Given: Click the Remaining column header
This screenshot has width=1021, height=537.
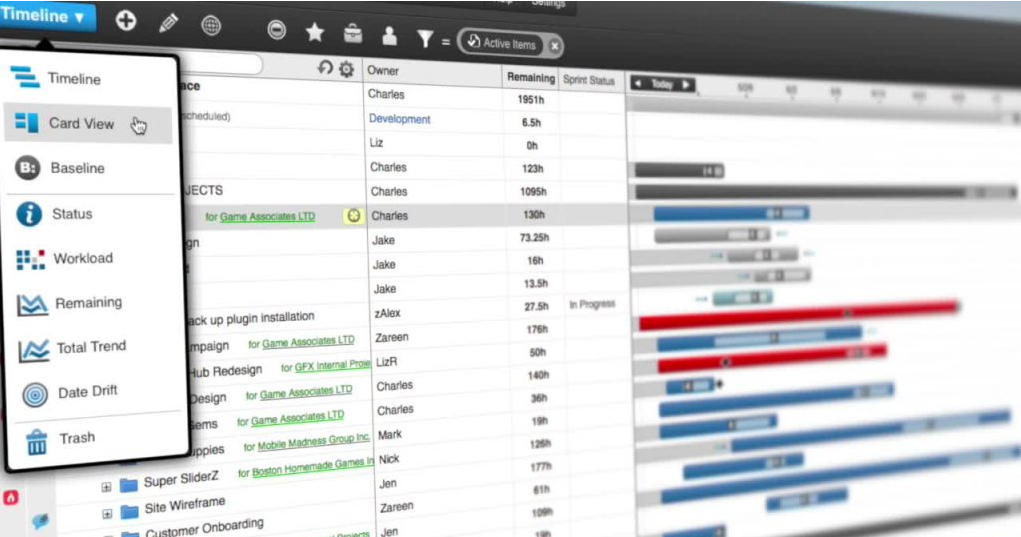Looking at the screenshot, I should point(530,77).
